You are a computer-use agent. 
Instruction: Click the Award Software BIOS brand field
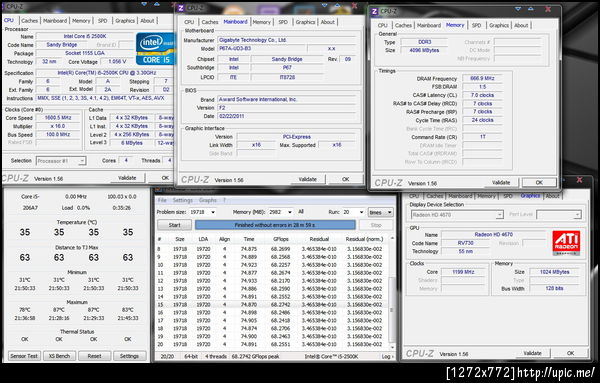(x=287, y=99)
